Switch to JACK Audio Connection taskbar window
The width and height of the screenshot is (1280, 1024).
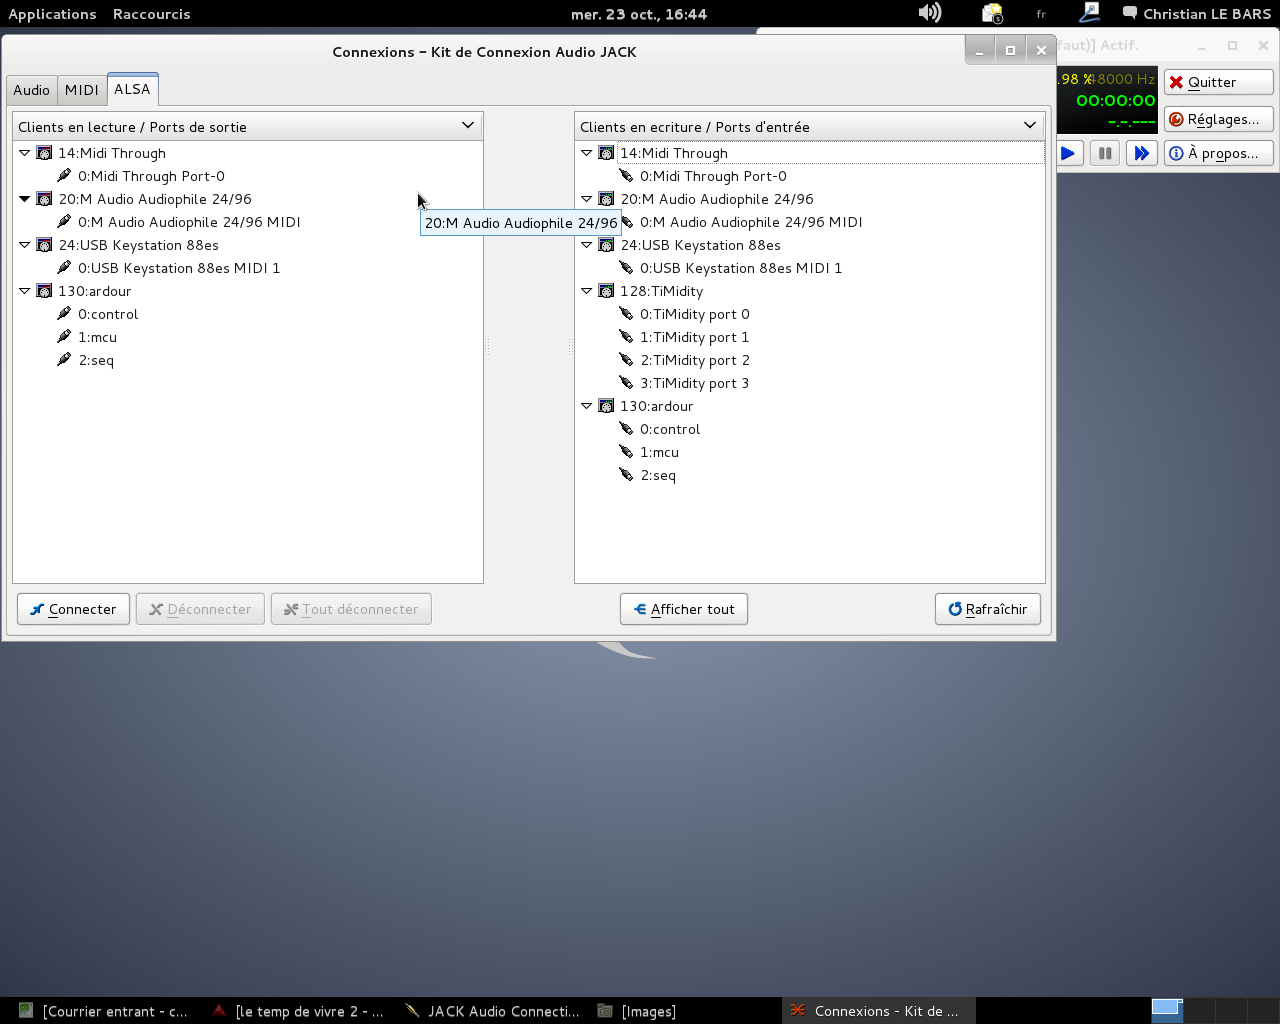click(492, 1011)
